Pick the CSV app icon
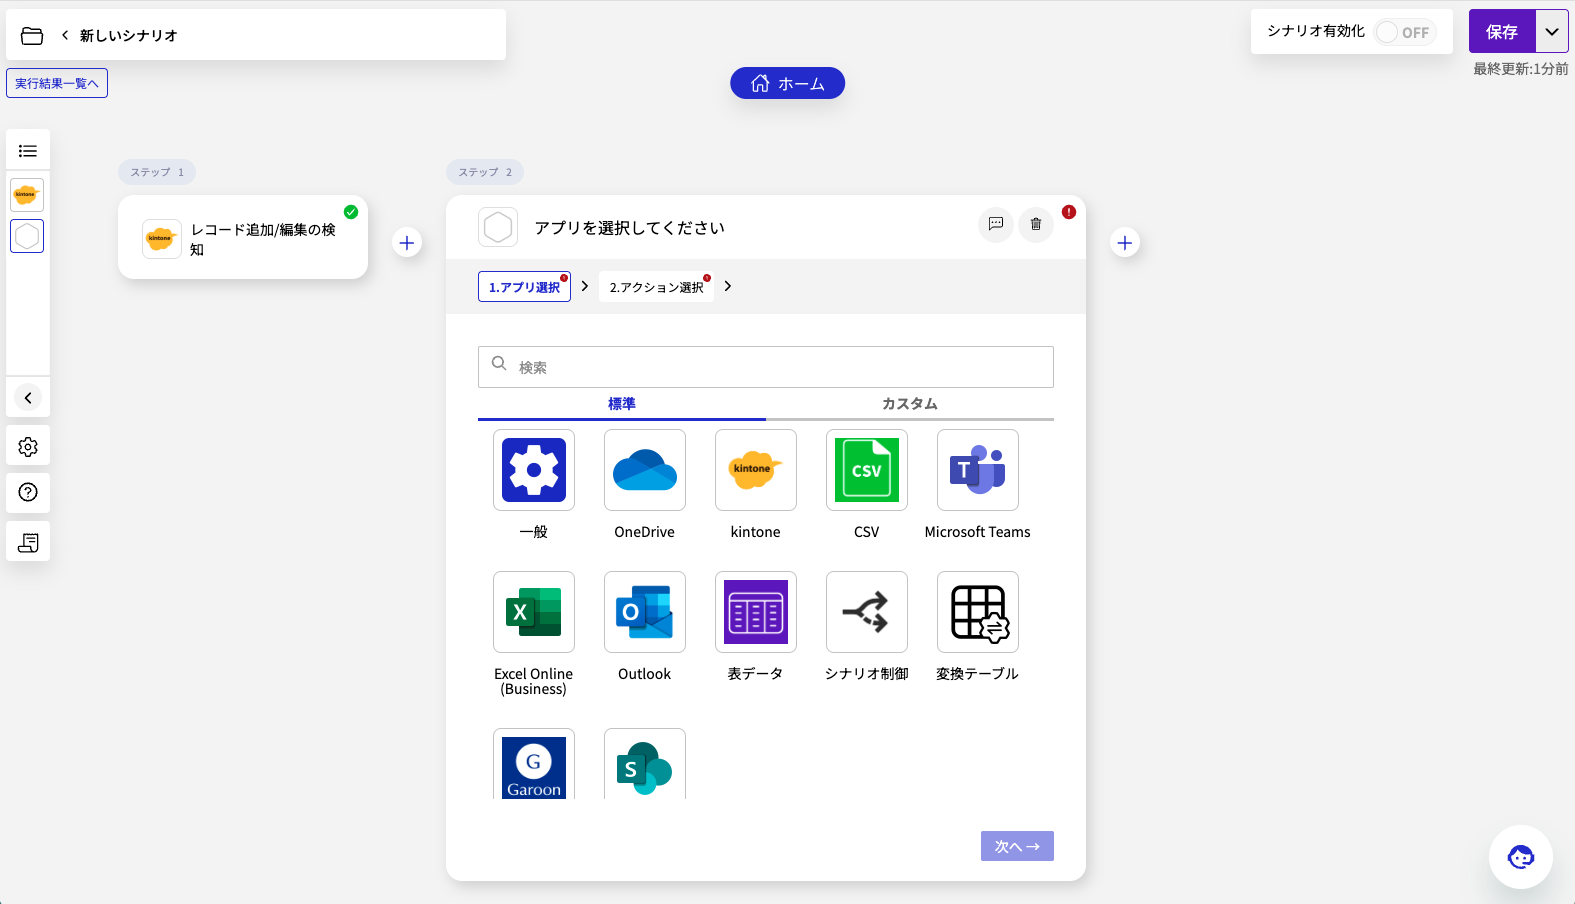This screenshot has height=904, width=1575. tap(866, 470)
